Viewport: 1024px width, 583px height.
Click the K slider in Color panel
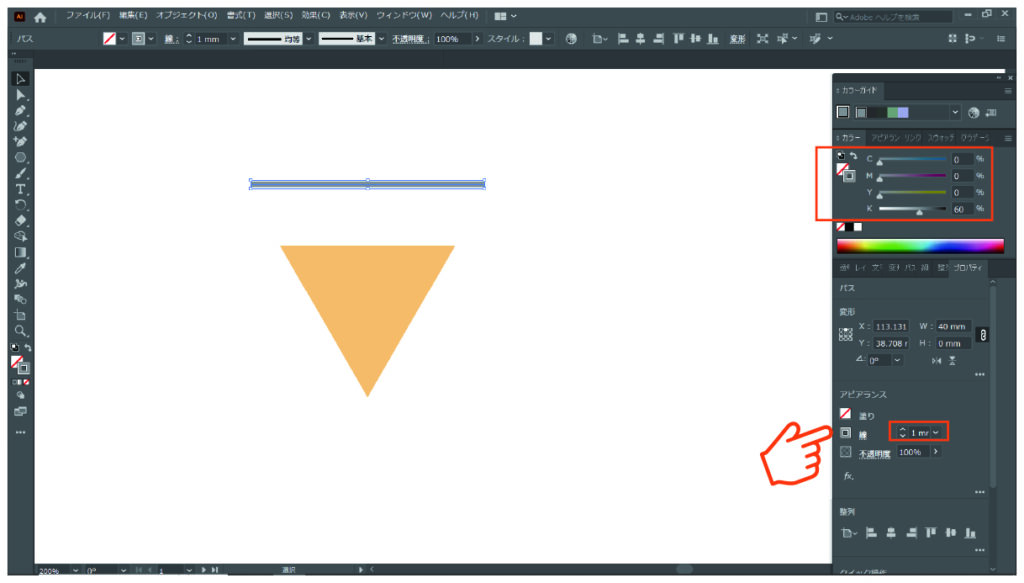click(912, 209)
